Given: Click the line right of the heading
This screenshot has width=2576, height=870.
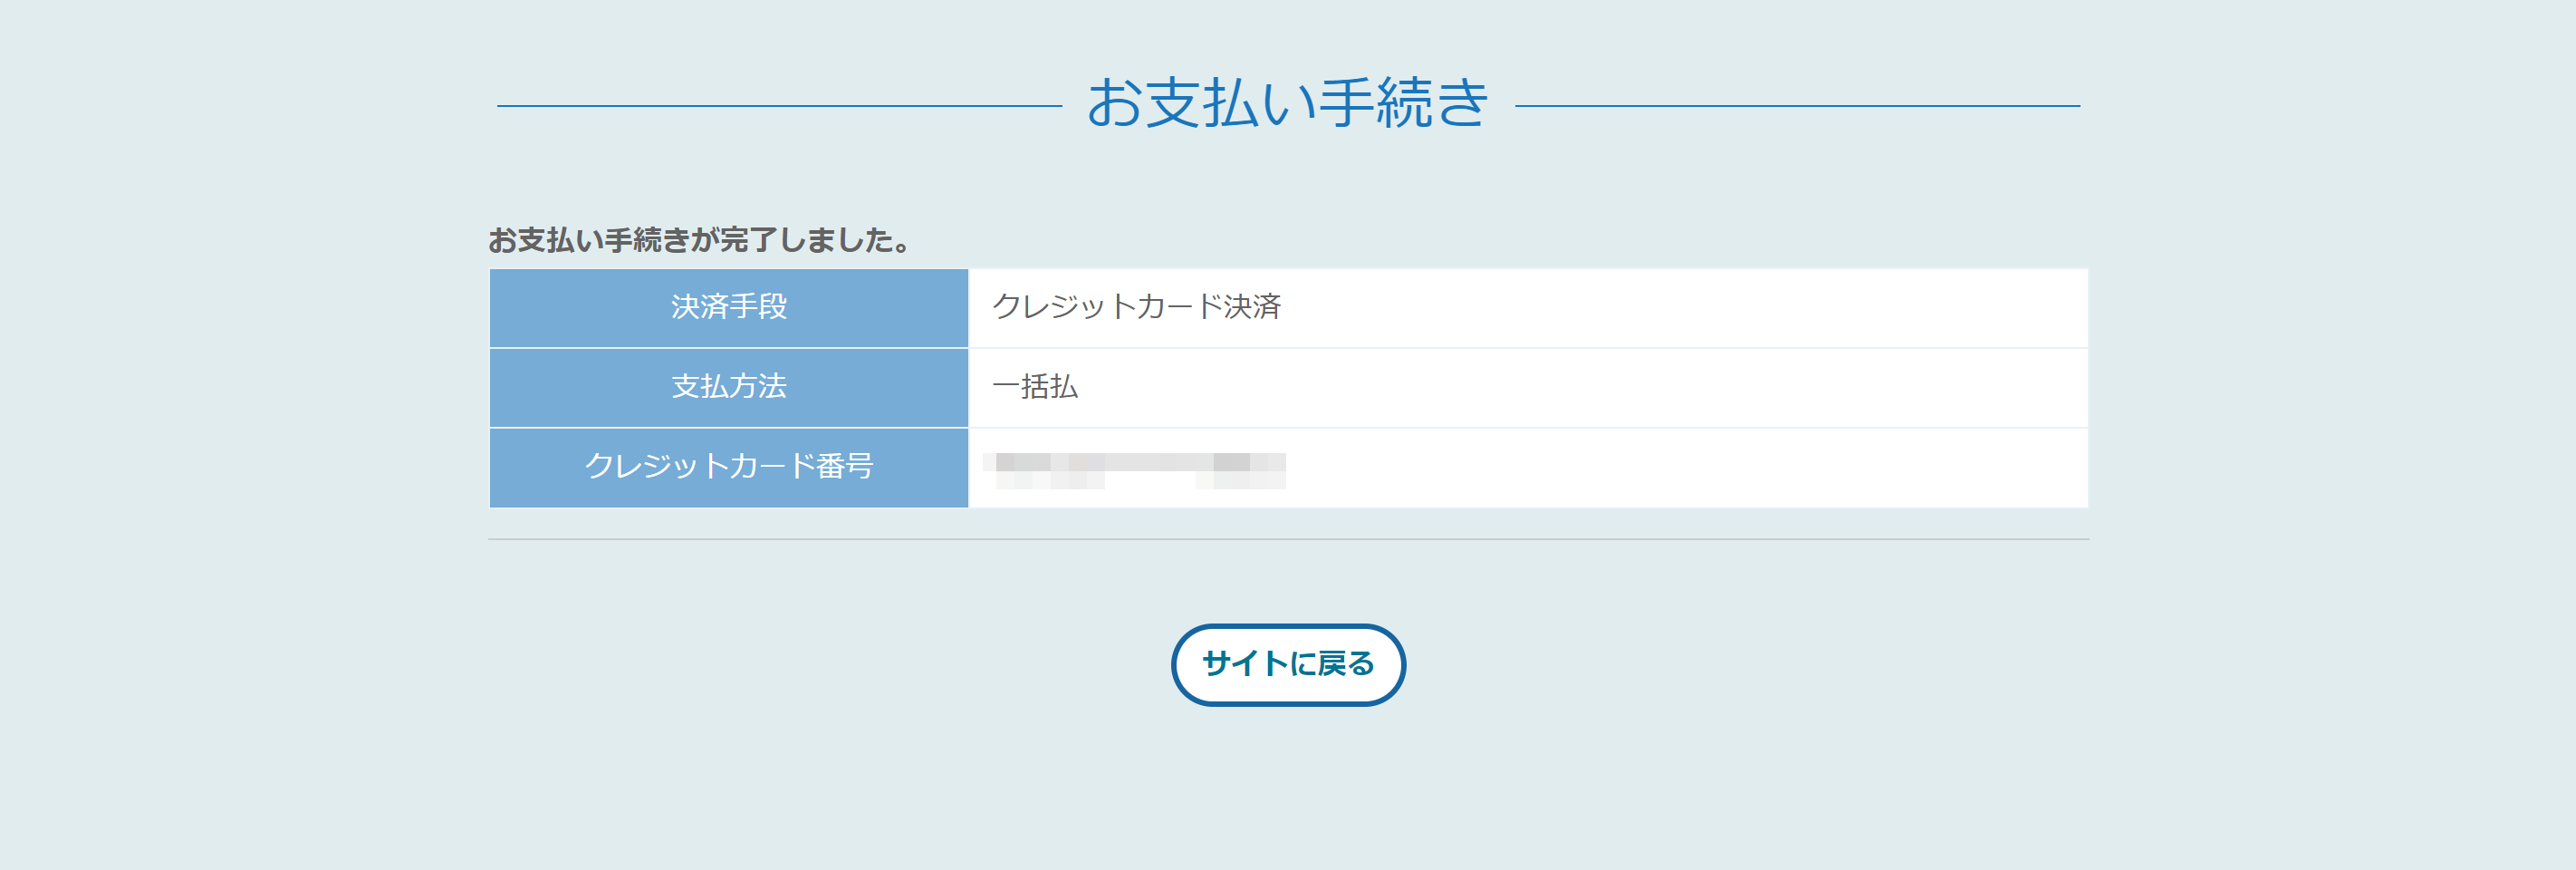Looking at the screenshot, I should pyautogui.click(x=1797, y=106).
